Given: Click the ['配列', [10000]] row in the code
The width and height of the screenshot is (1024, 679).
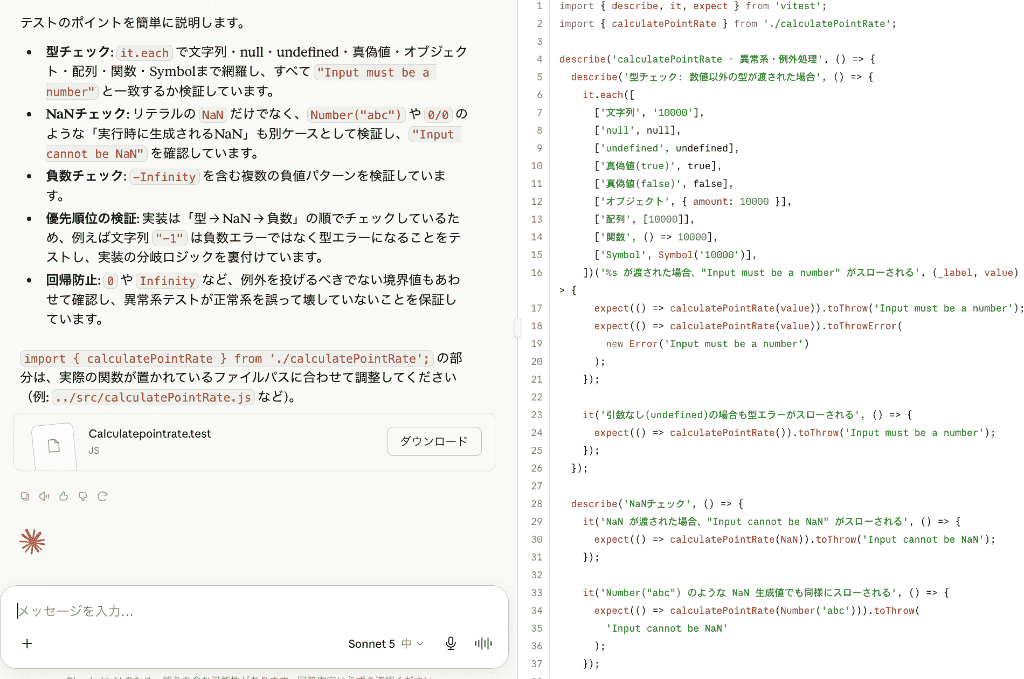Looking at the screenshot, I should 644,219.
